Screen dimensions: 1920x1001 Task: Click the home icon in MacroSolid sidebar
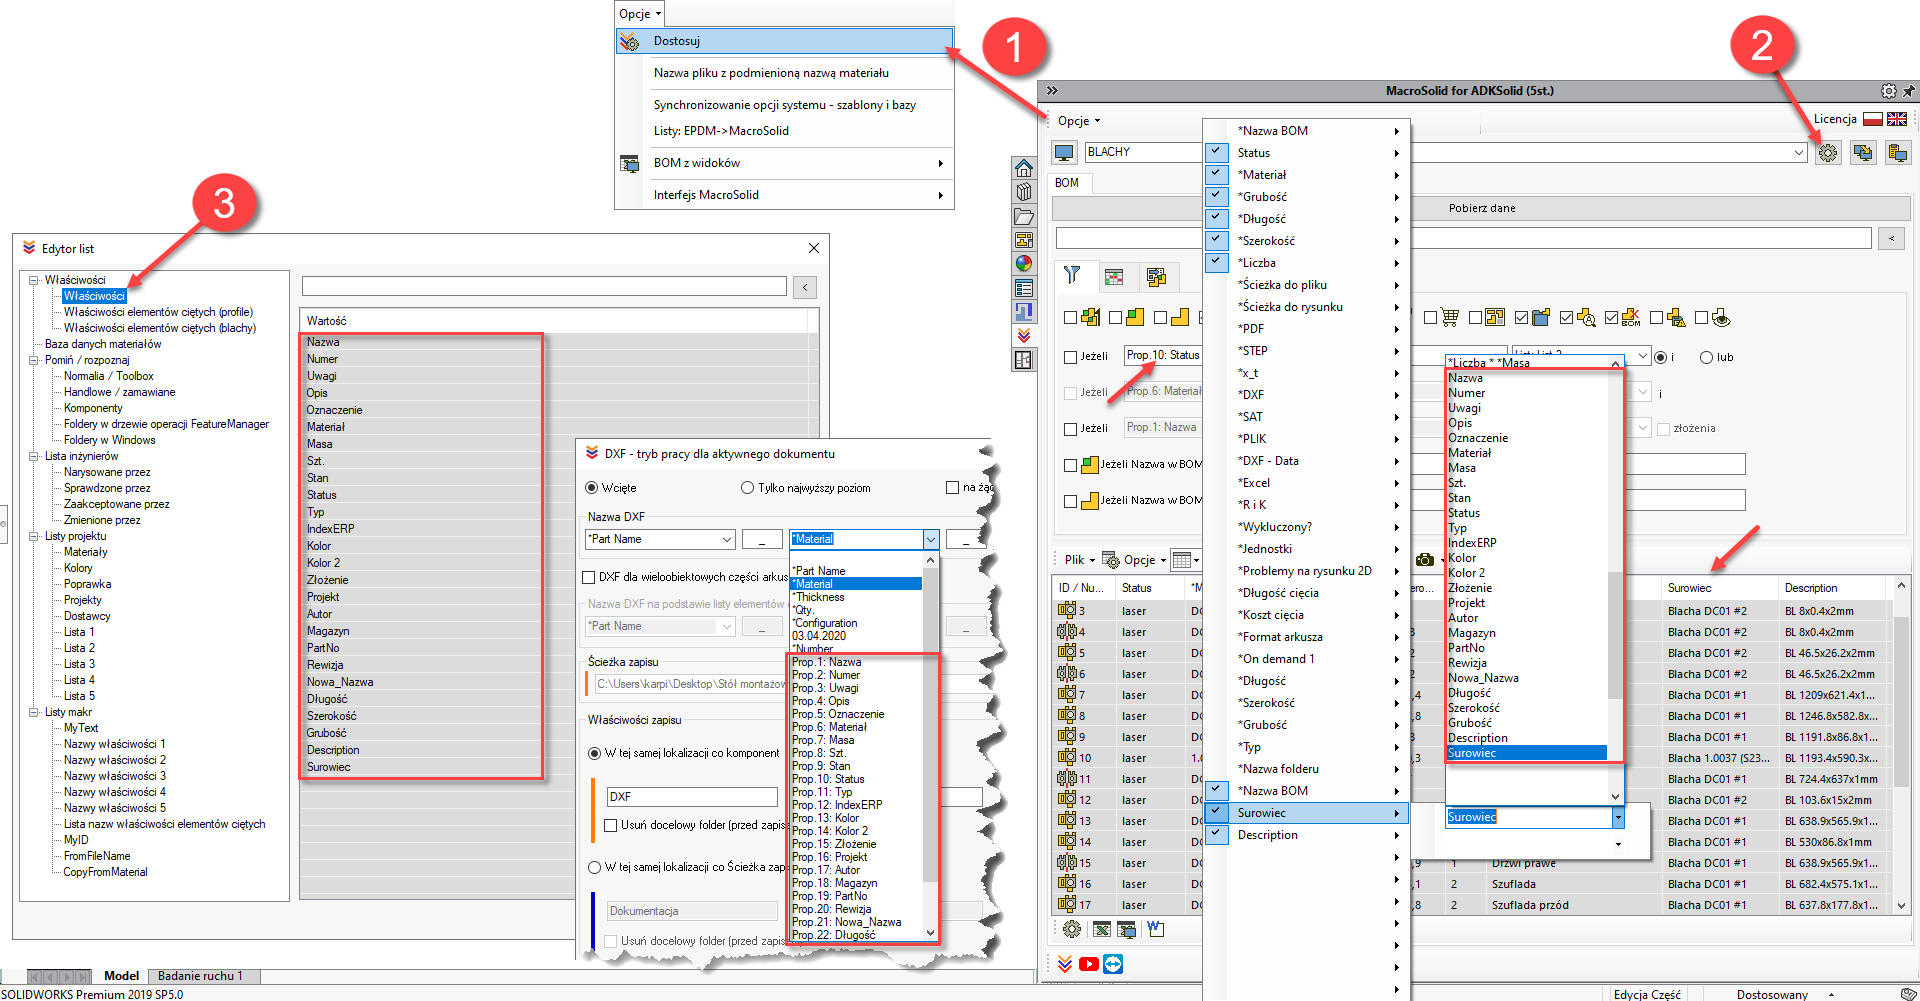pyautogui.click(x=1023, y=168)
